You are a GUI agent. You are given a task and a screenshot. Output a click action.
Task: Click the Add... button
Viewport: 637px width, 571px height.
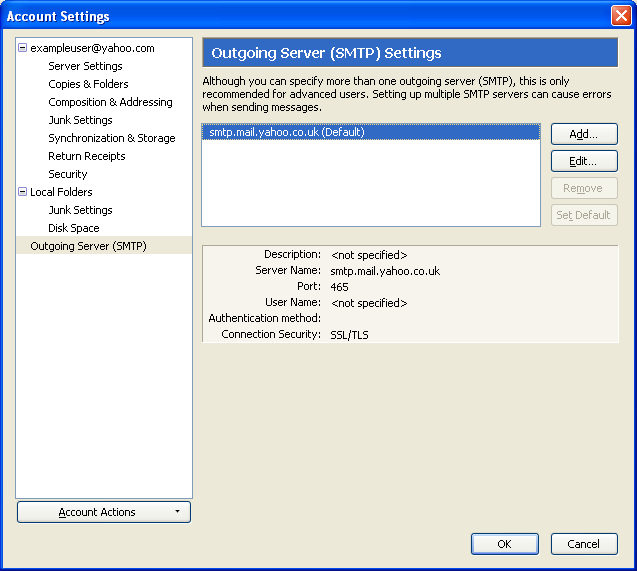[584, 134]
